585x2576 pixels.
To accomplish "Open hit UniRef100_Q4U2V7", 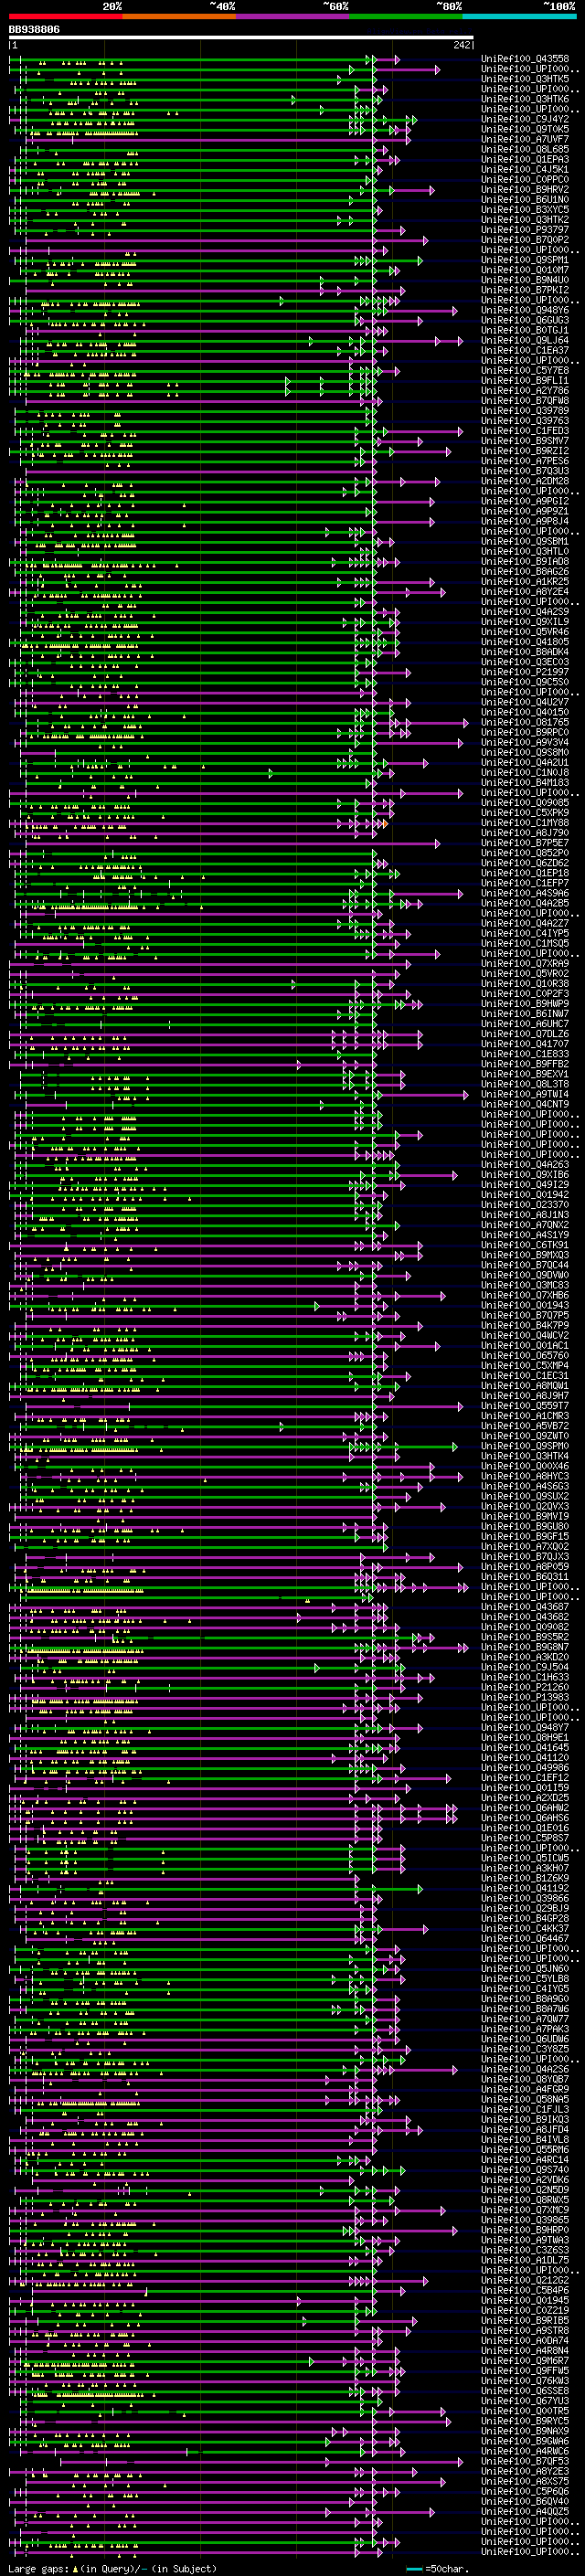I will (524, 702).
